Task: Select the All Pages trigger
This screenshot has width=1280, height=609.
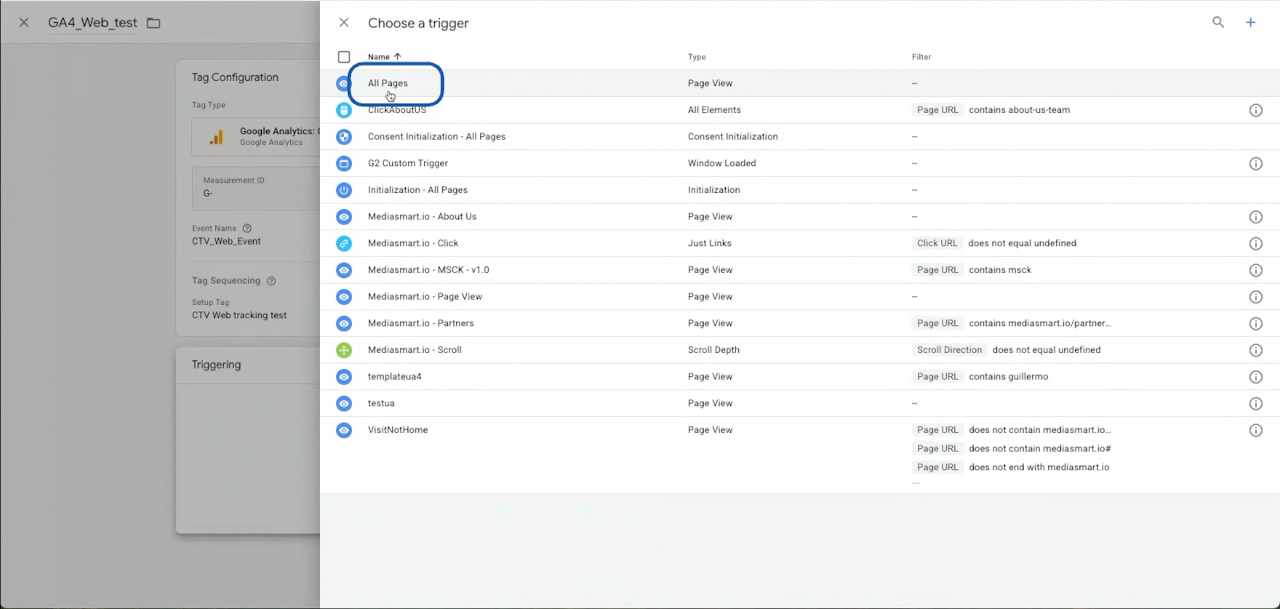Action: pos(388,83)
